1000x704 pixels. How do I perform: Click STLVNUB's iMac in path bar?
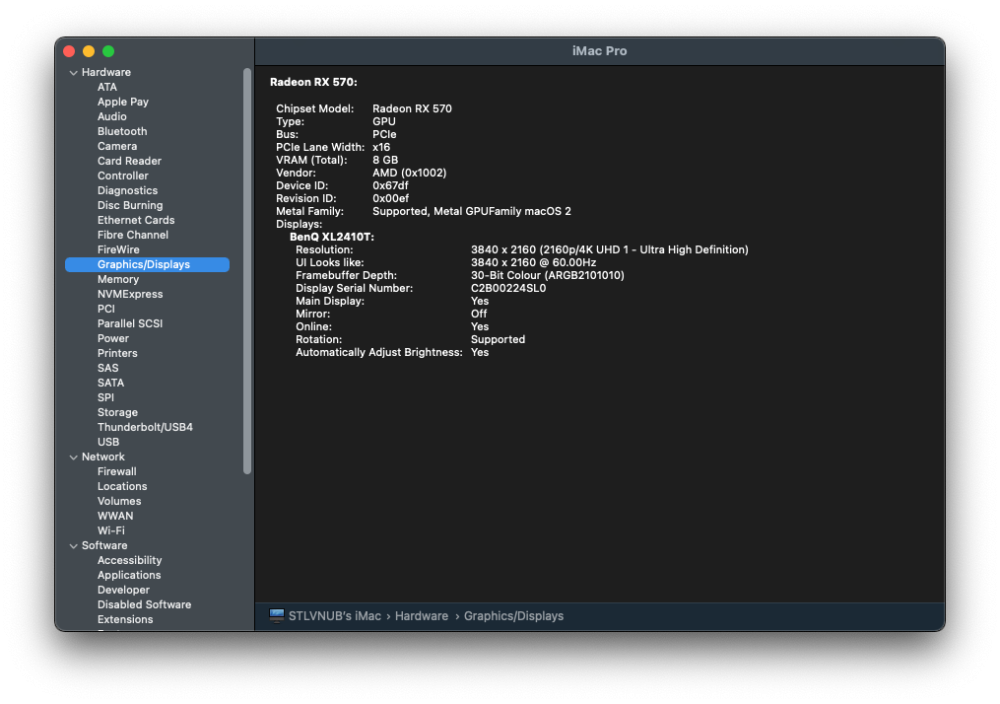coord(334,615)
